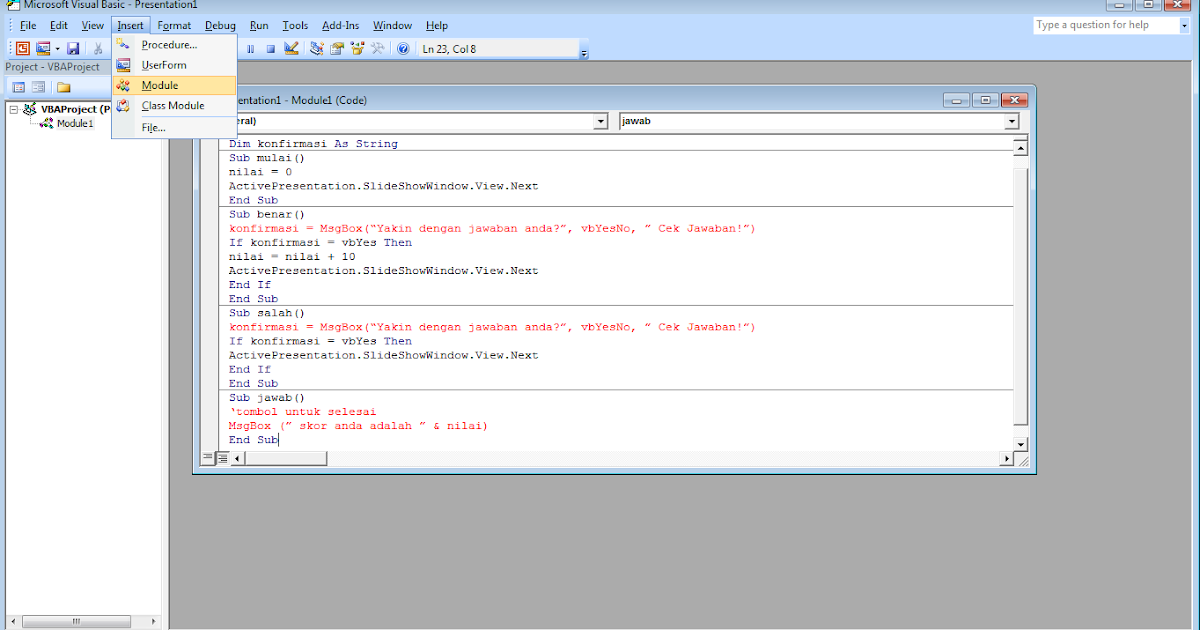Screen dimensions: 1200x630
Task: Open the help question box dropdown arrow
Action: (x=1182, y=25)
